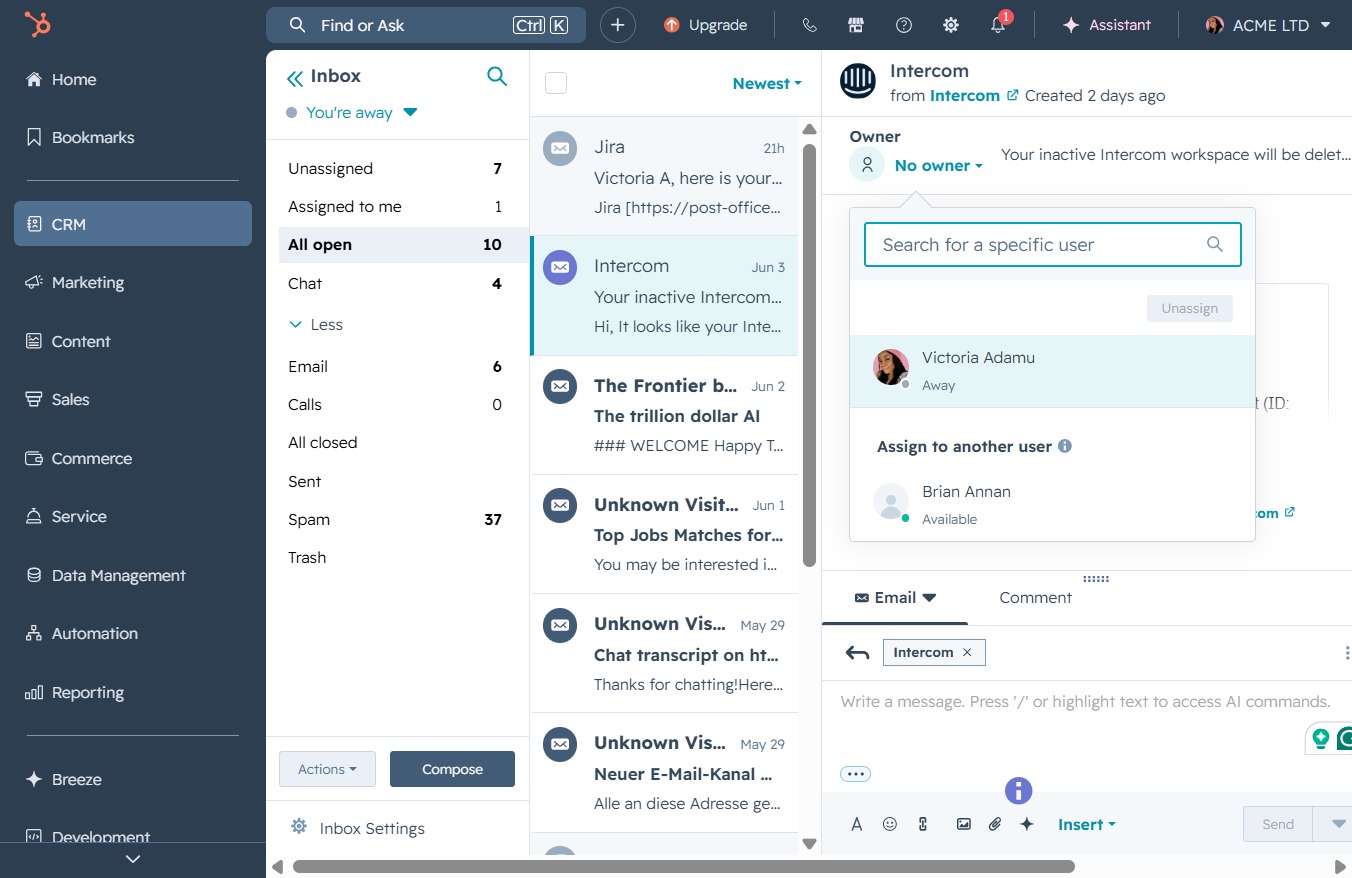Image resolution: width=1352 pixels, height=878 pixels.
Task: Open the settings gear in top bar
Action: 951,25
